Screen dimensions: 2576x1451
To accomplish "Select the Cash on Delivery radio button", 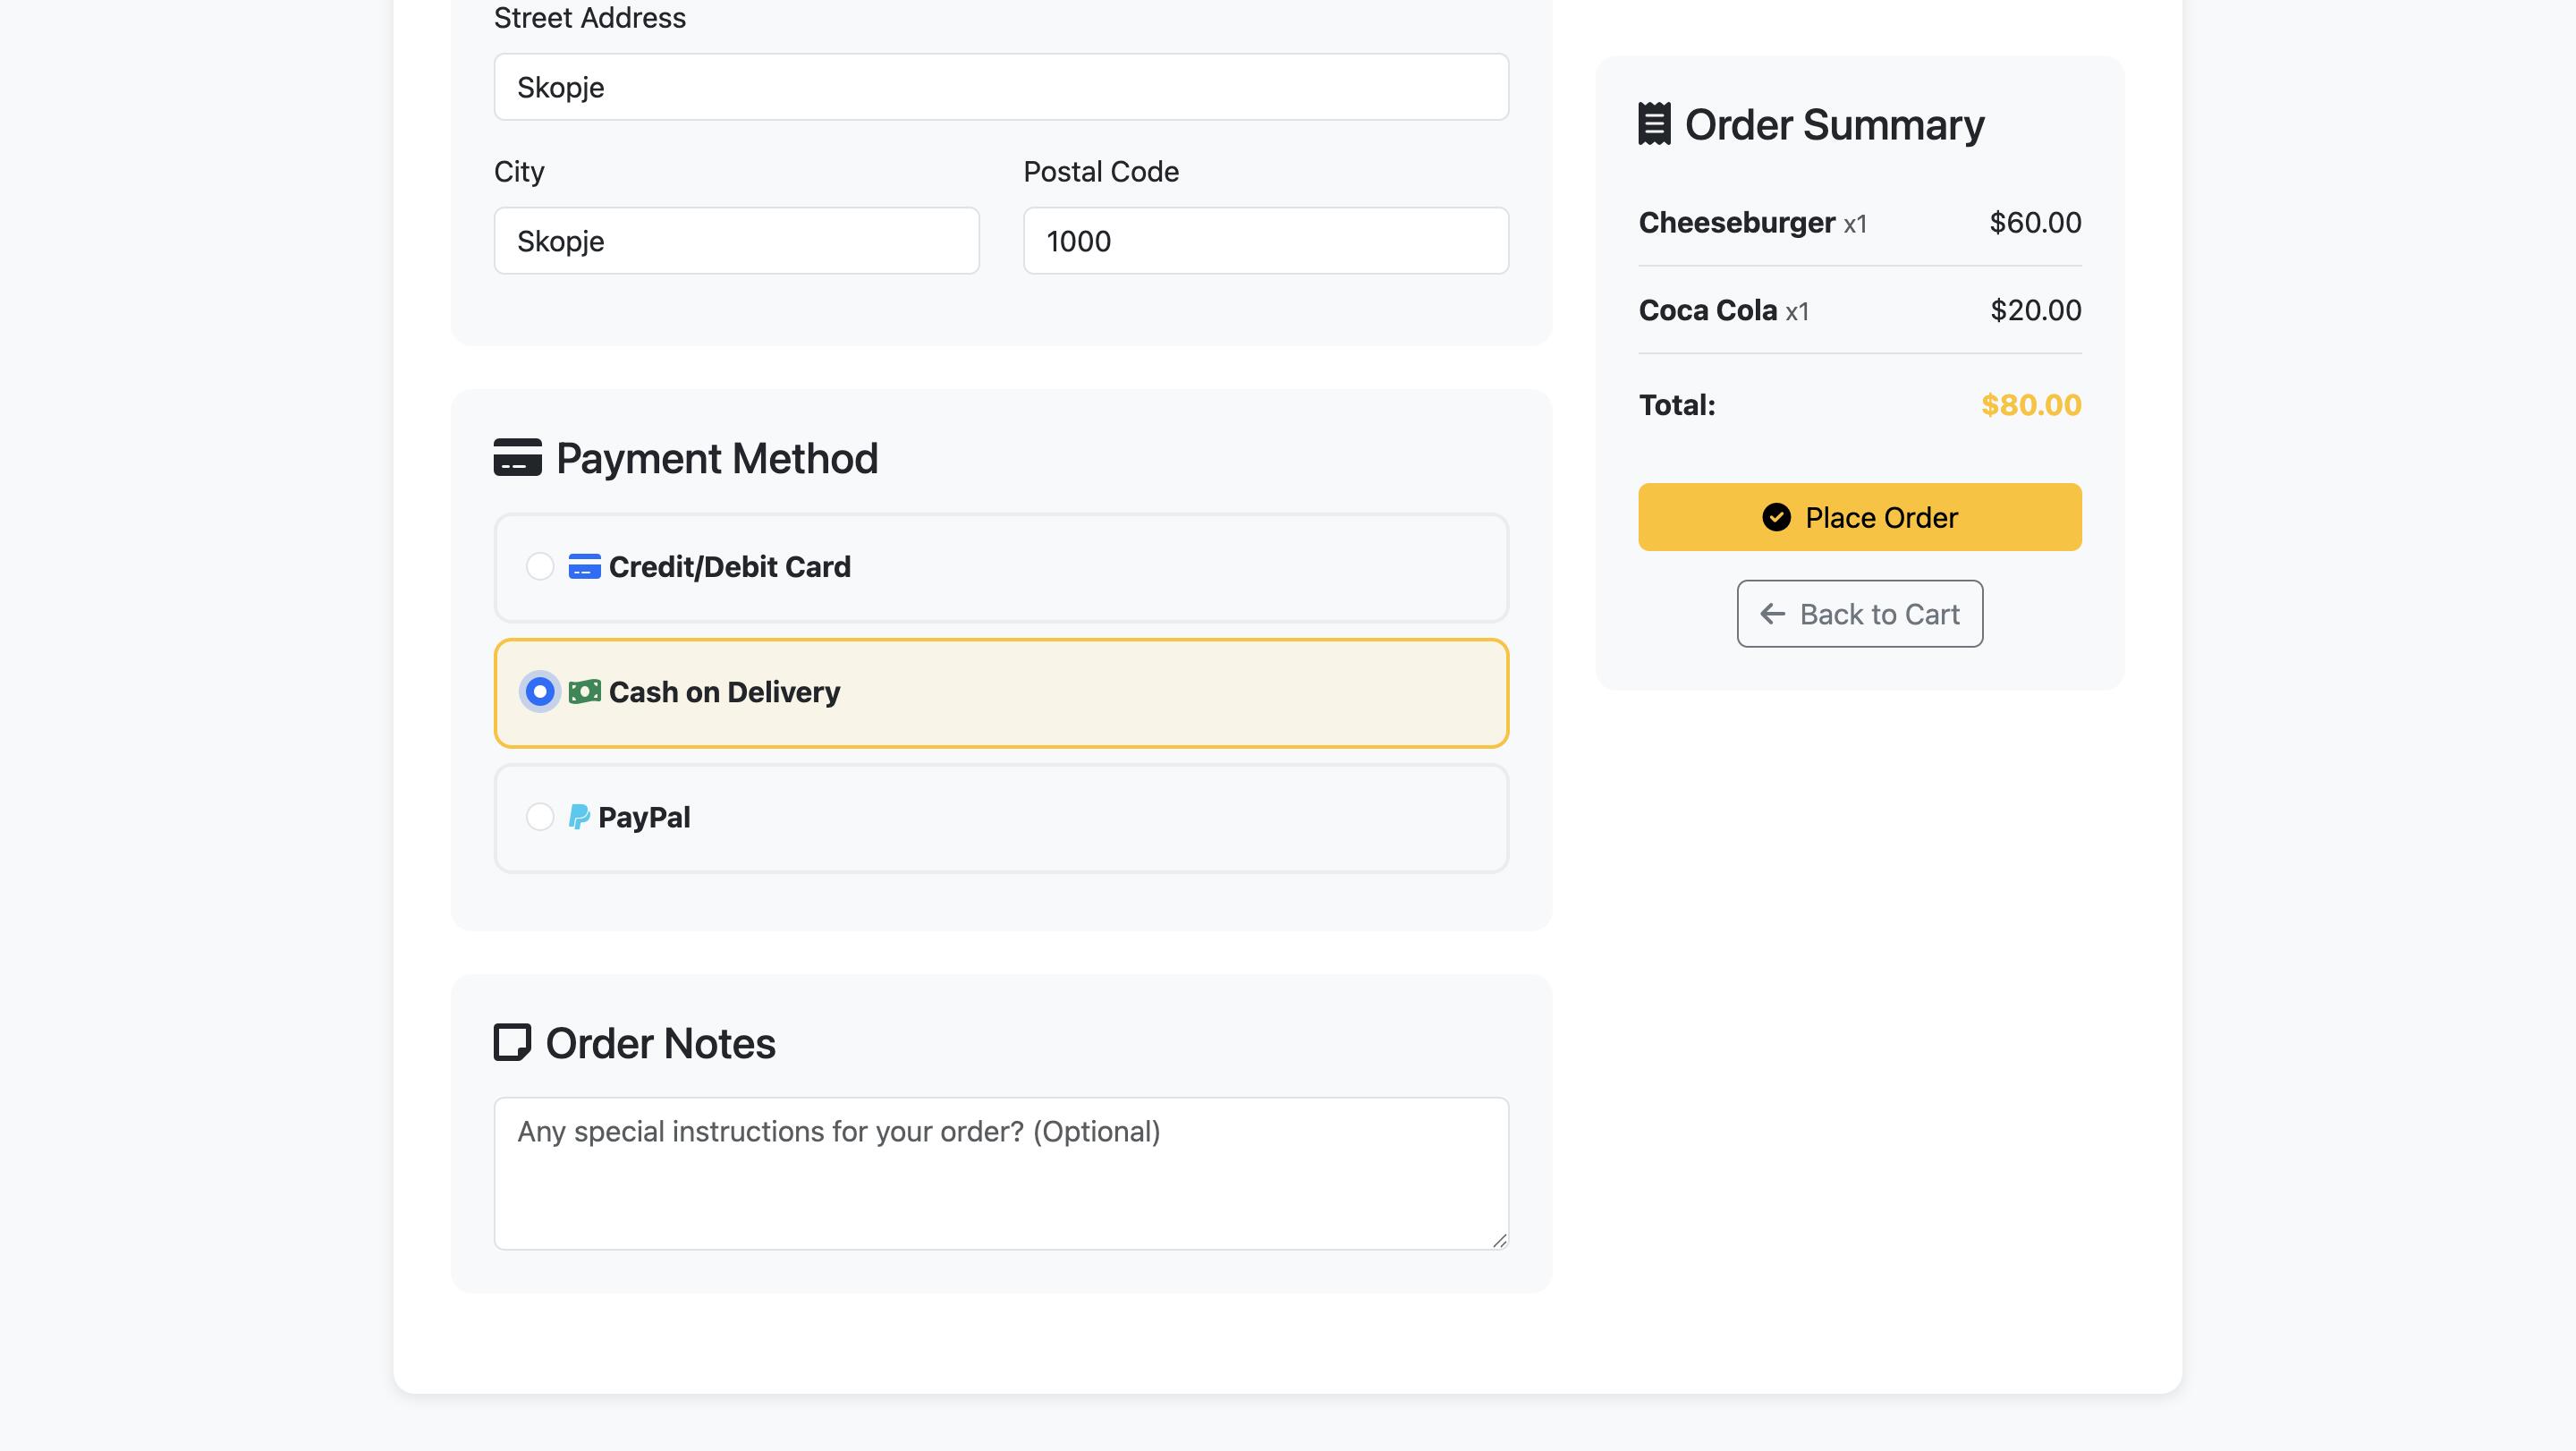I will pyautogui.click(x=540, y=692).
